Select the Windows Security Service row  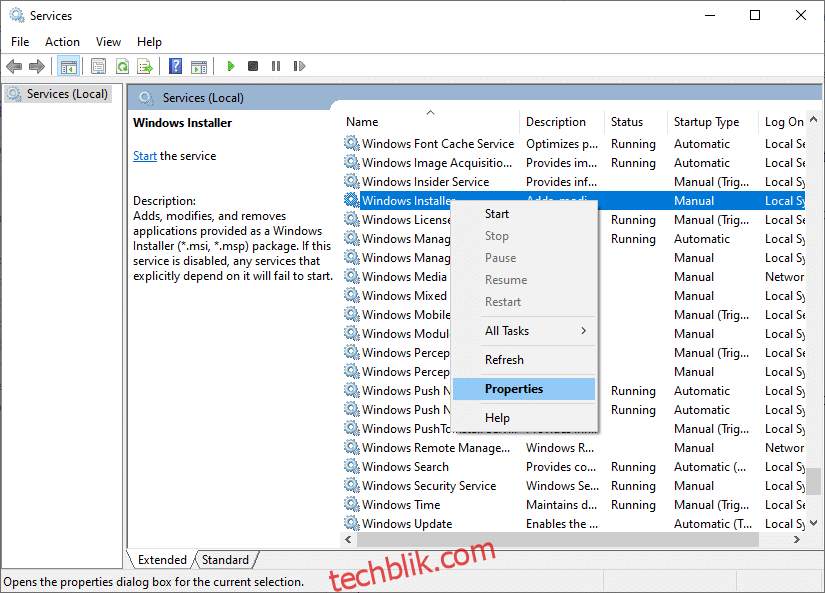[575, 486]
